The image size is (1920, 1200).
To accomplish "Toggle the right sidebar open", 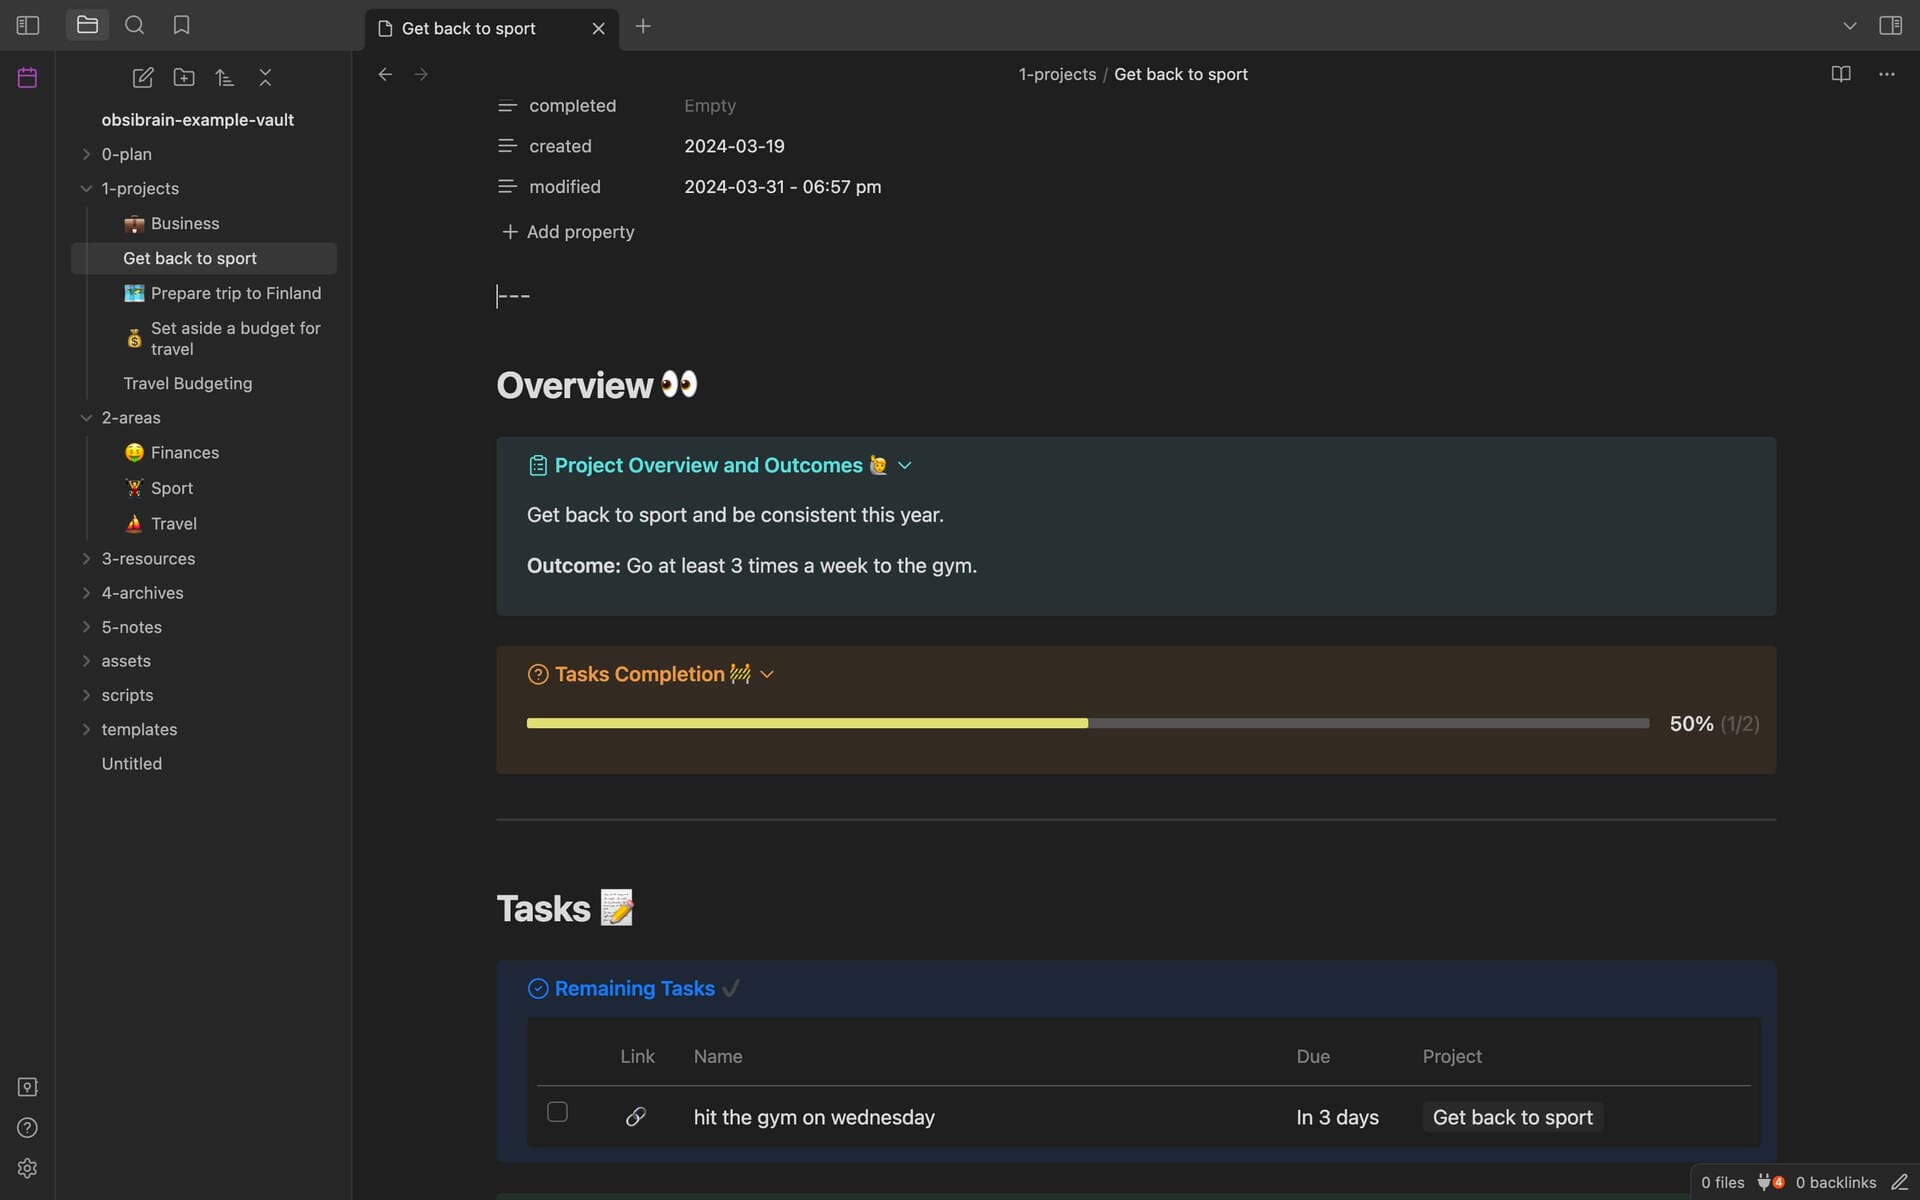I will tap(1892, 25).
